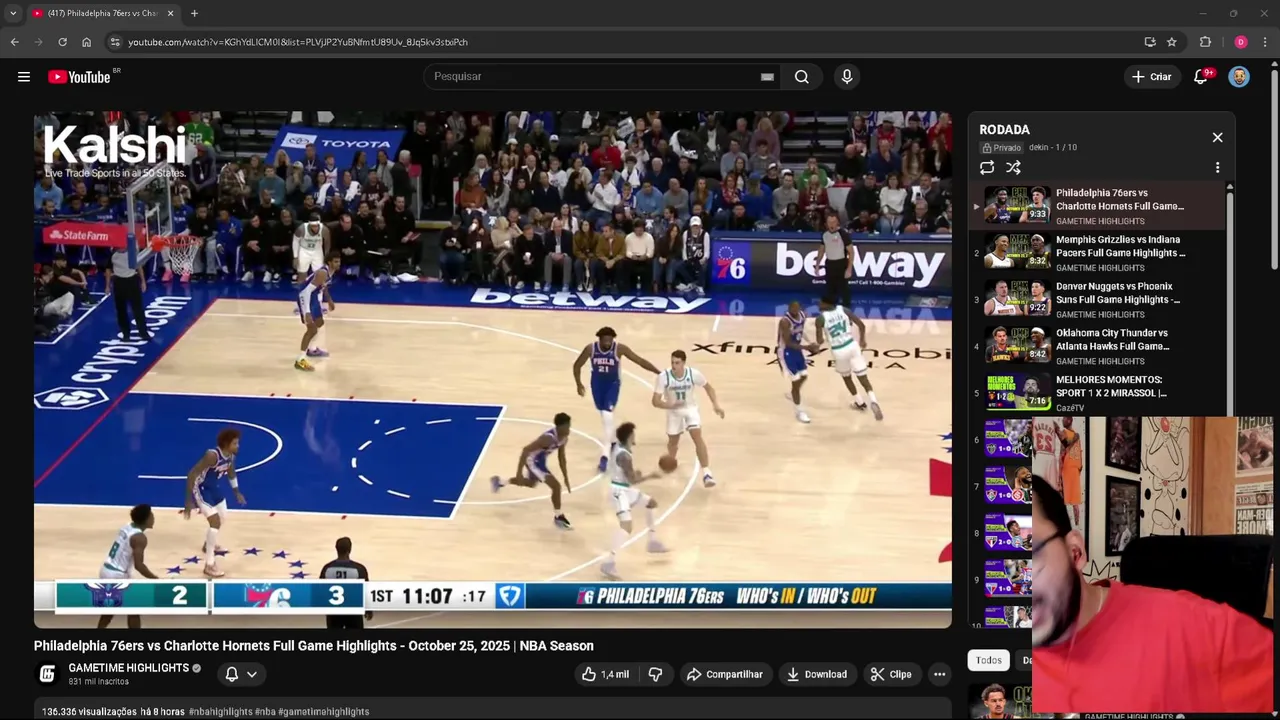The image size is (1280, 720).
Task: Bookmark this page with star icon
Action: 1172,42
